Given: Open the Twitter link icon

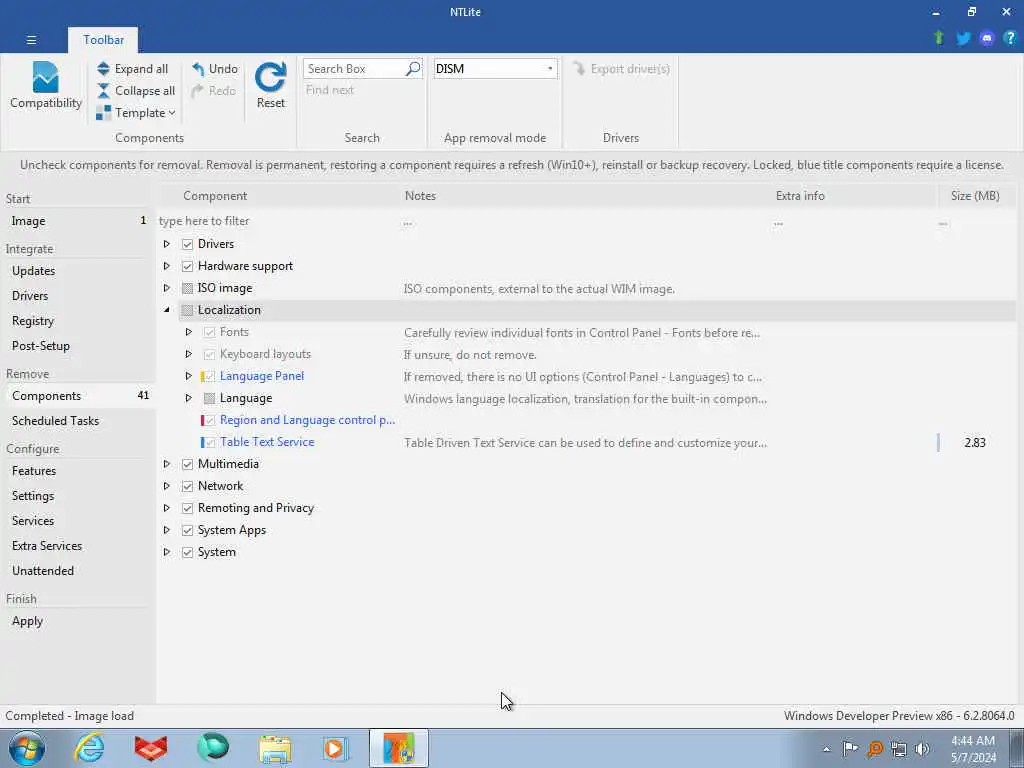Looking at the screenshot, I should coord(963,38).
